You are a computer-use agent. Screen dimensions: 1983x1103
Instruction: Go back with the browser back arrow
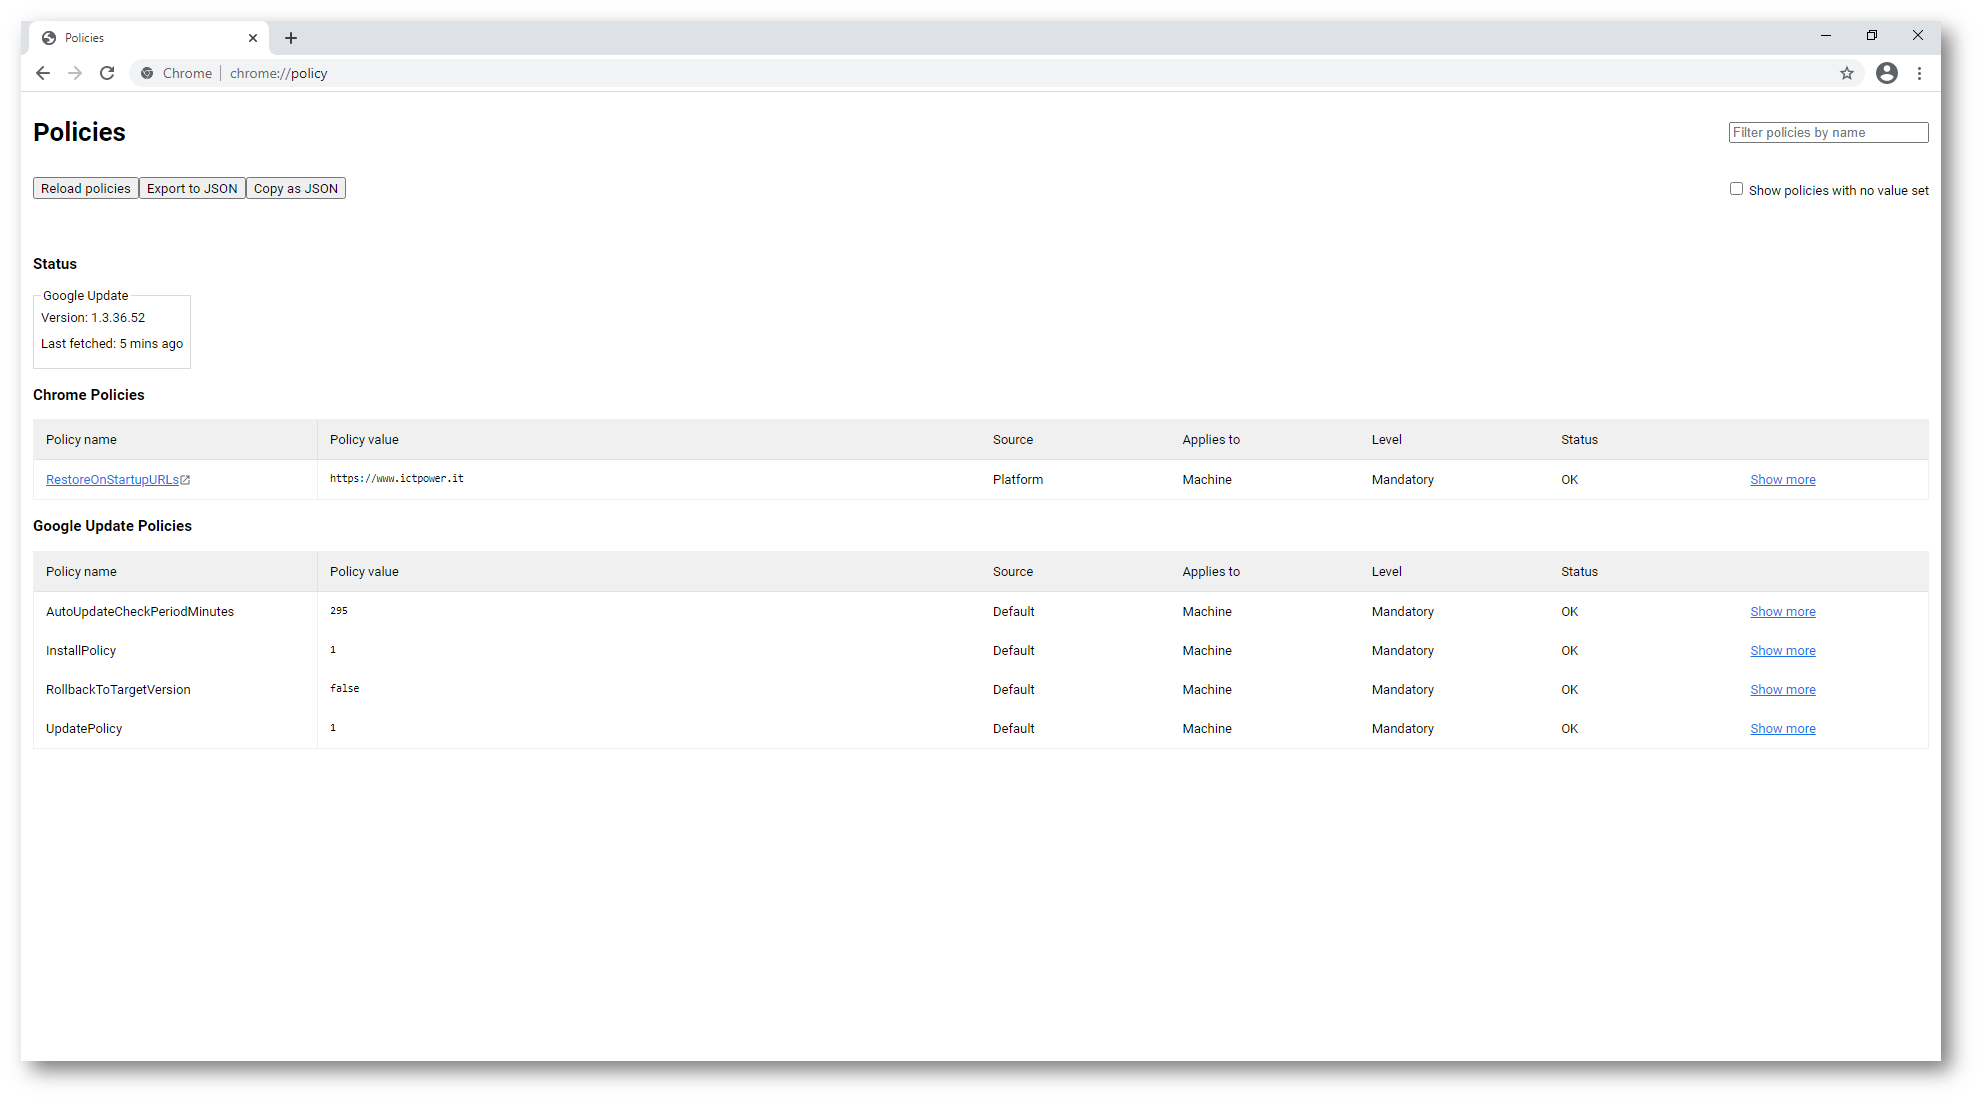(x=42, y=73)
